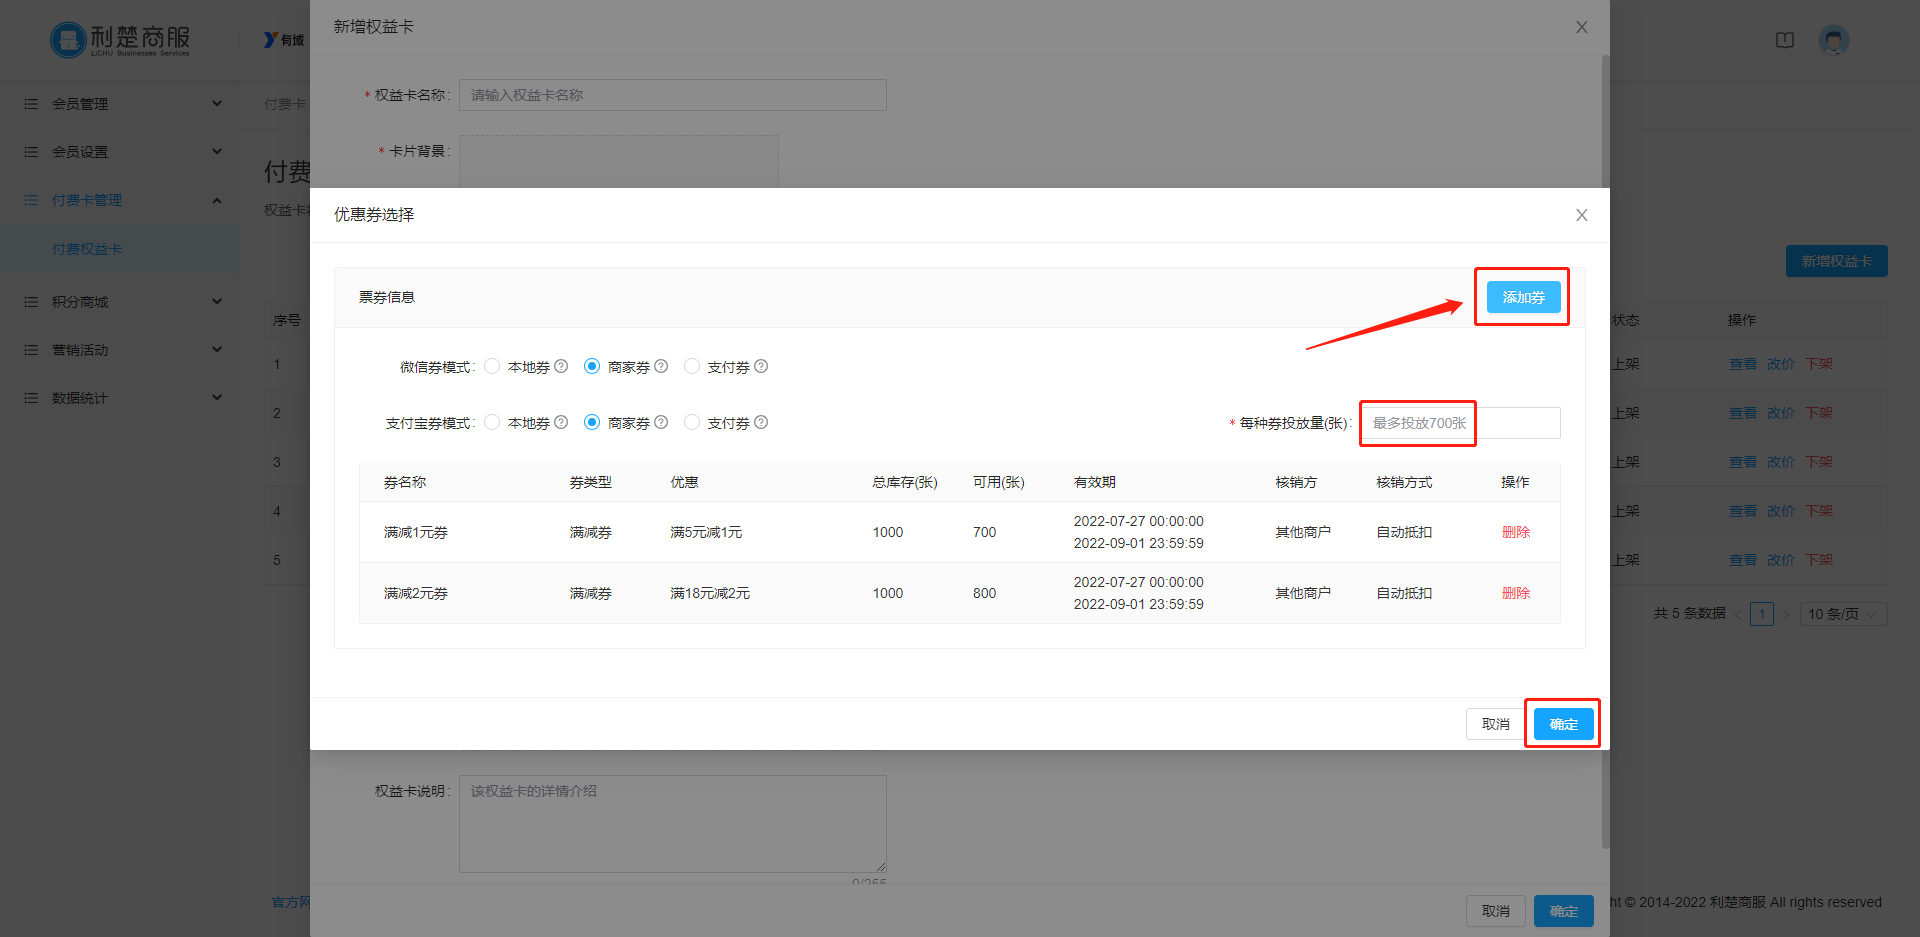
Task: Show help for 支付宝 商家券
Action: [x=661, y=422]
